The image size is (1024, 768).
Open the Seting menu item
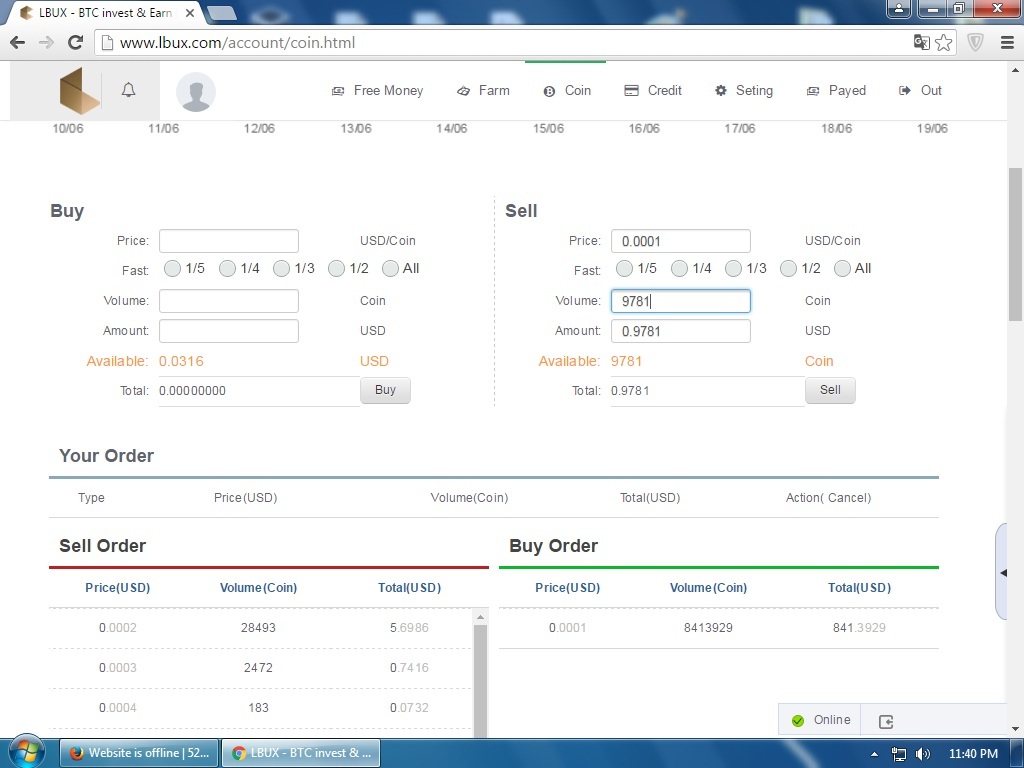744,91
